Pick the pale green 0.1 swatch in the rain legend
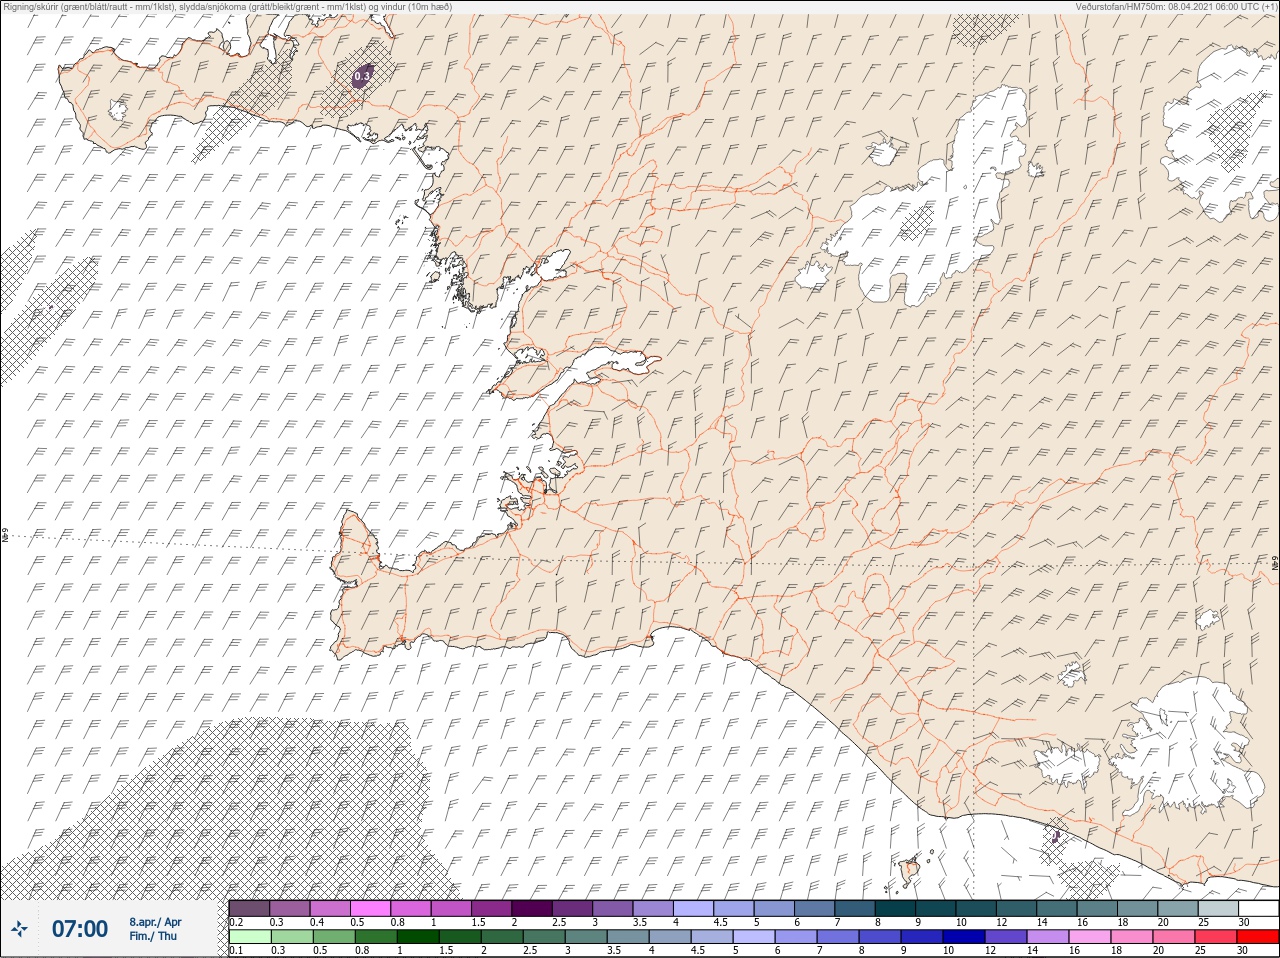Image resolution: width=1280 pixels, height=958 pixels. pyautogui.click(x=250, y=937)
